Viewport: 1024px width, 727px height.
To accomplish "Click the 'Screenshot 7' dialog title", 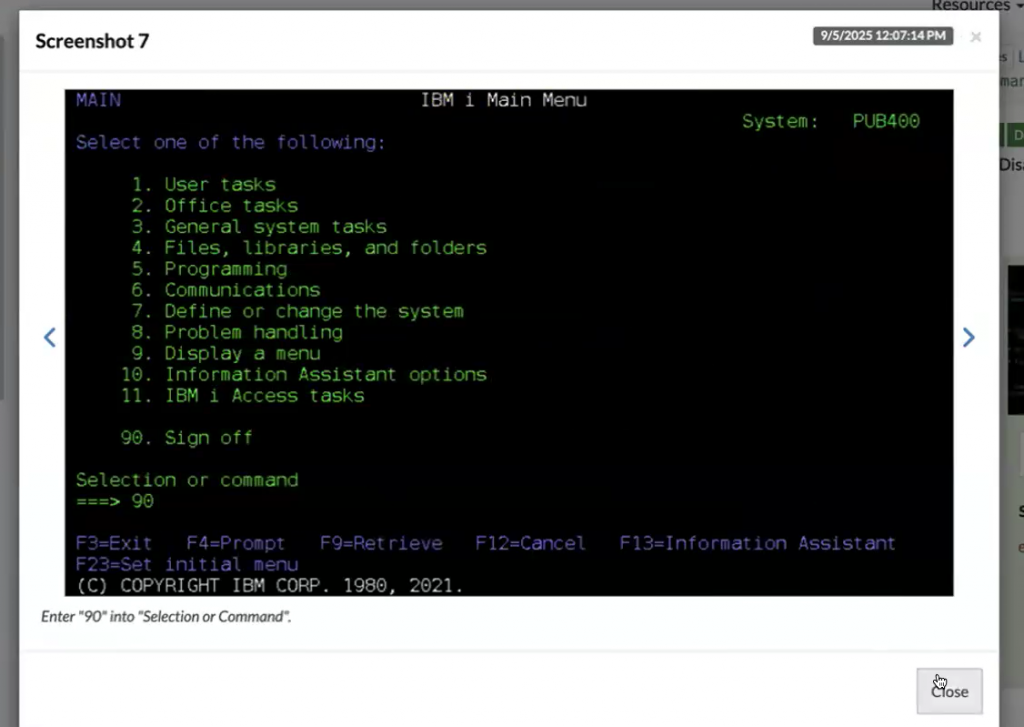I will pos(92,41).
